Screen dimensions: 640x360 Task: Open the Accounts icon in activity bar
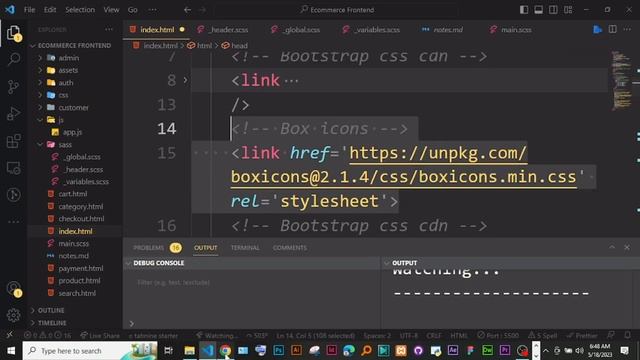pos(13,288)
